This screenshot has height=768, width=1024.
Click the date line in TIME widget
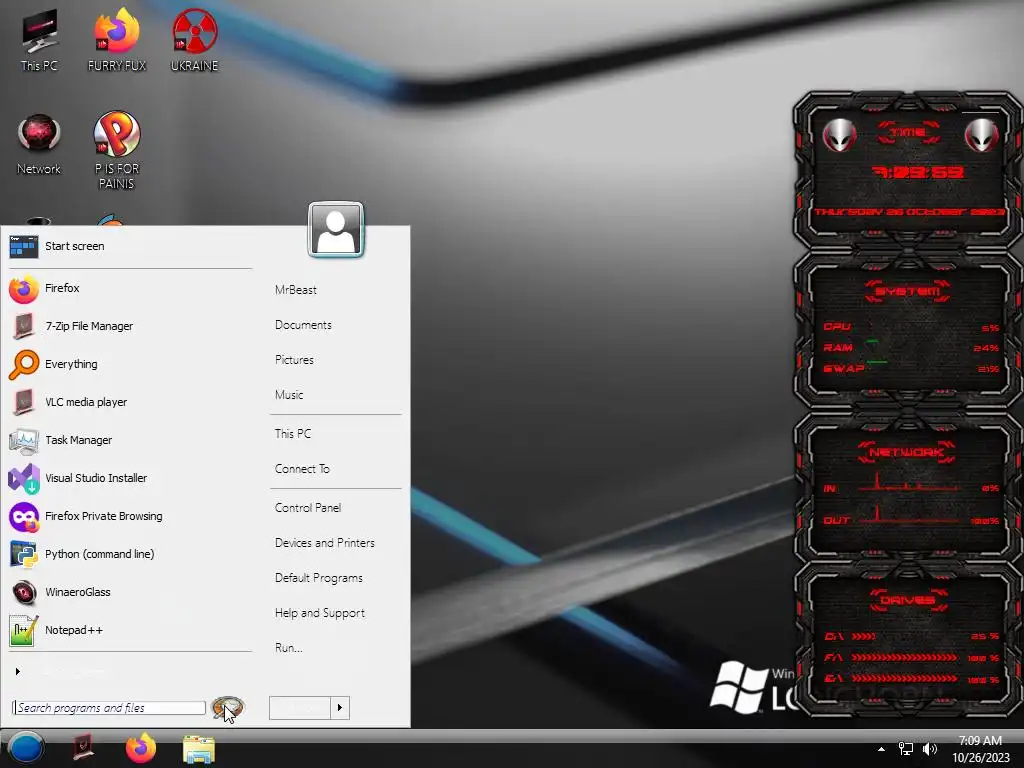coord(909,212)
